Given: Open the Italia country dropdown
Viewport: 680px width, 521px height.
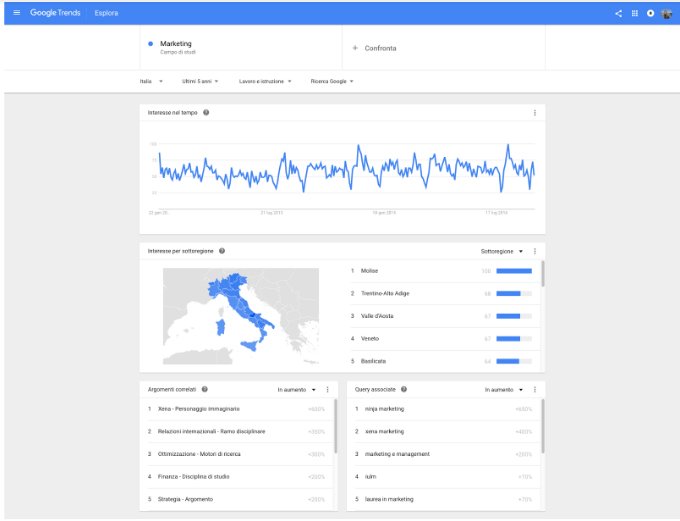Looking at the screenshot, I should (x=151, y=81).
